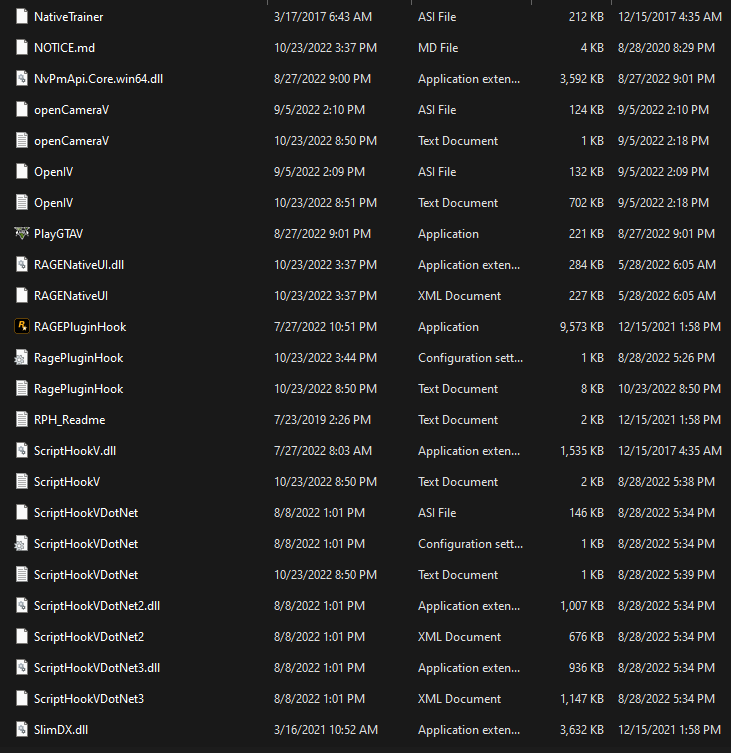Click the date 8/28/2022 5:38 PM

666,482
